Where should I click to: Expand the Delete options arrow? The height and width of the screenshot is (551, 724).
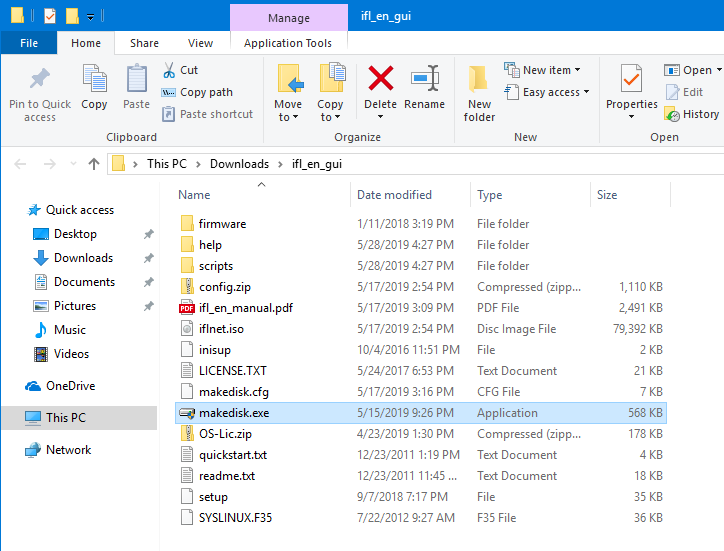(x=380, y=116)
